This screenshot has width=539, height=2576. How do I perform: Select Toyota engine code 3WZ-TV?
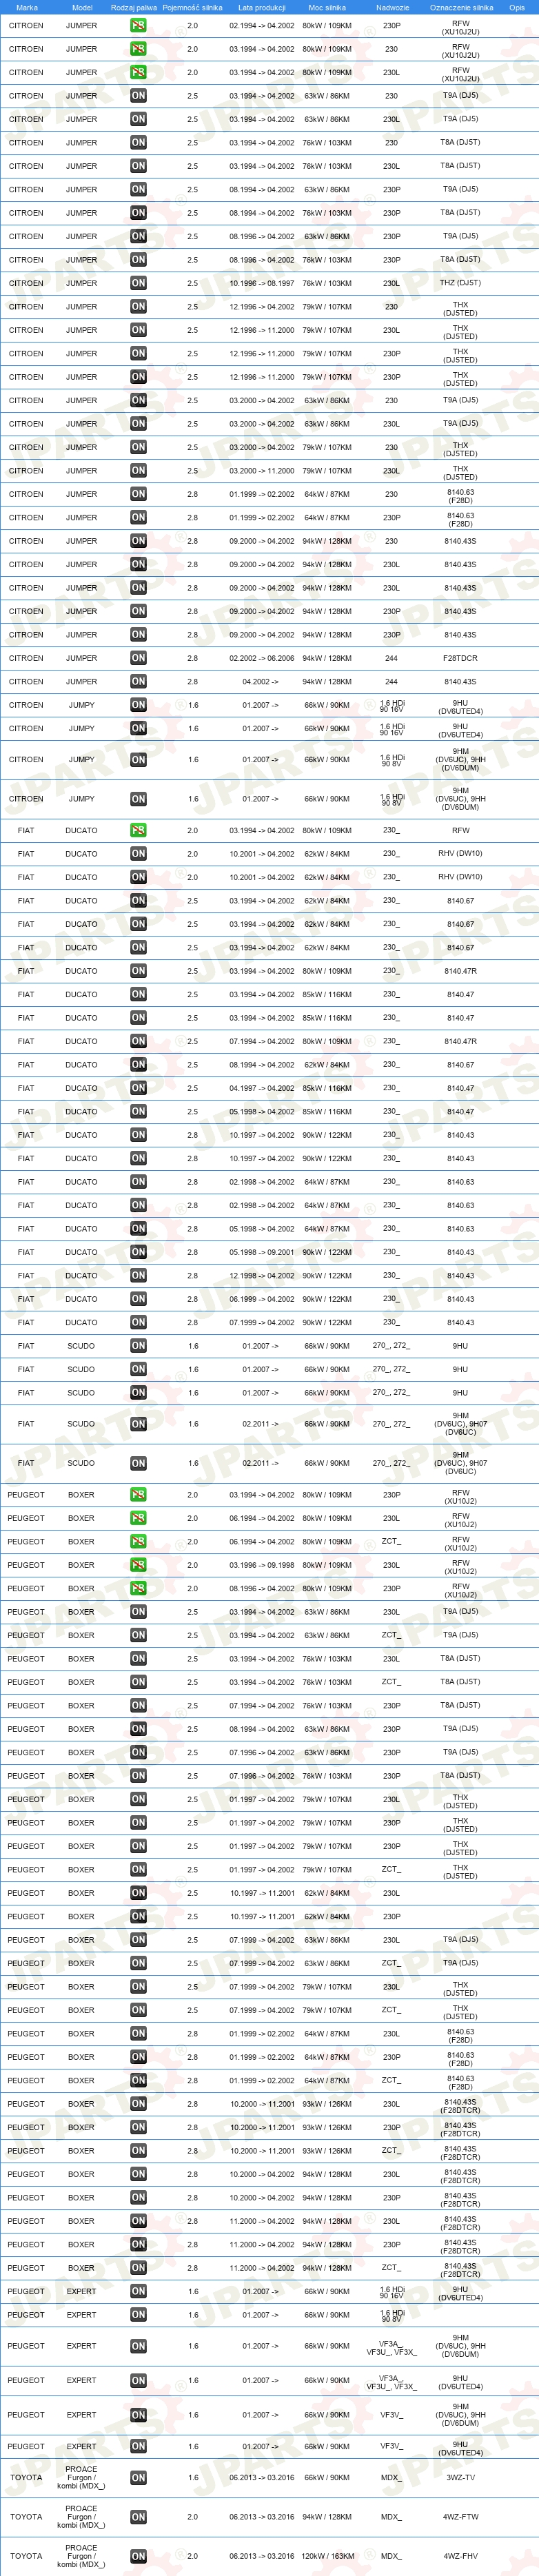pos(460,2478)
